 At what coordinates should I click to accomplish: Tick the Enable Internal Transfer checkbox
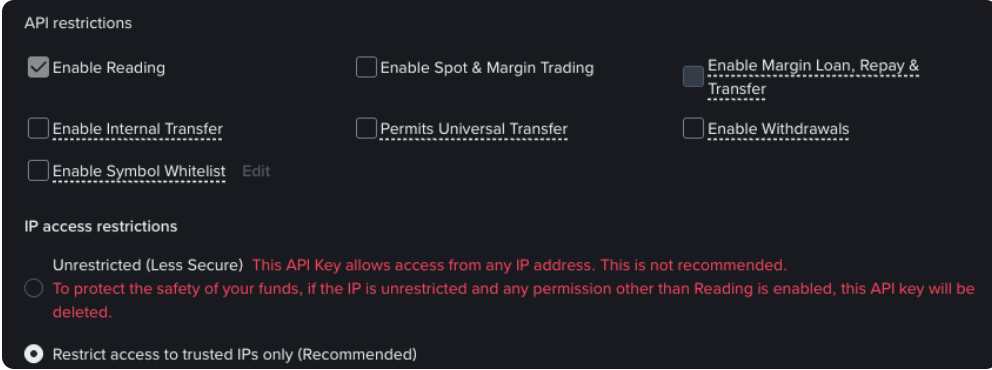pyautogui.click(x=39, y=129)
